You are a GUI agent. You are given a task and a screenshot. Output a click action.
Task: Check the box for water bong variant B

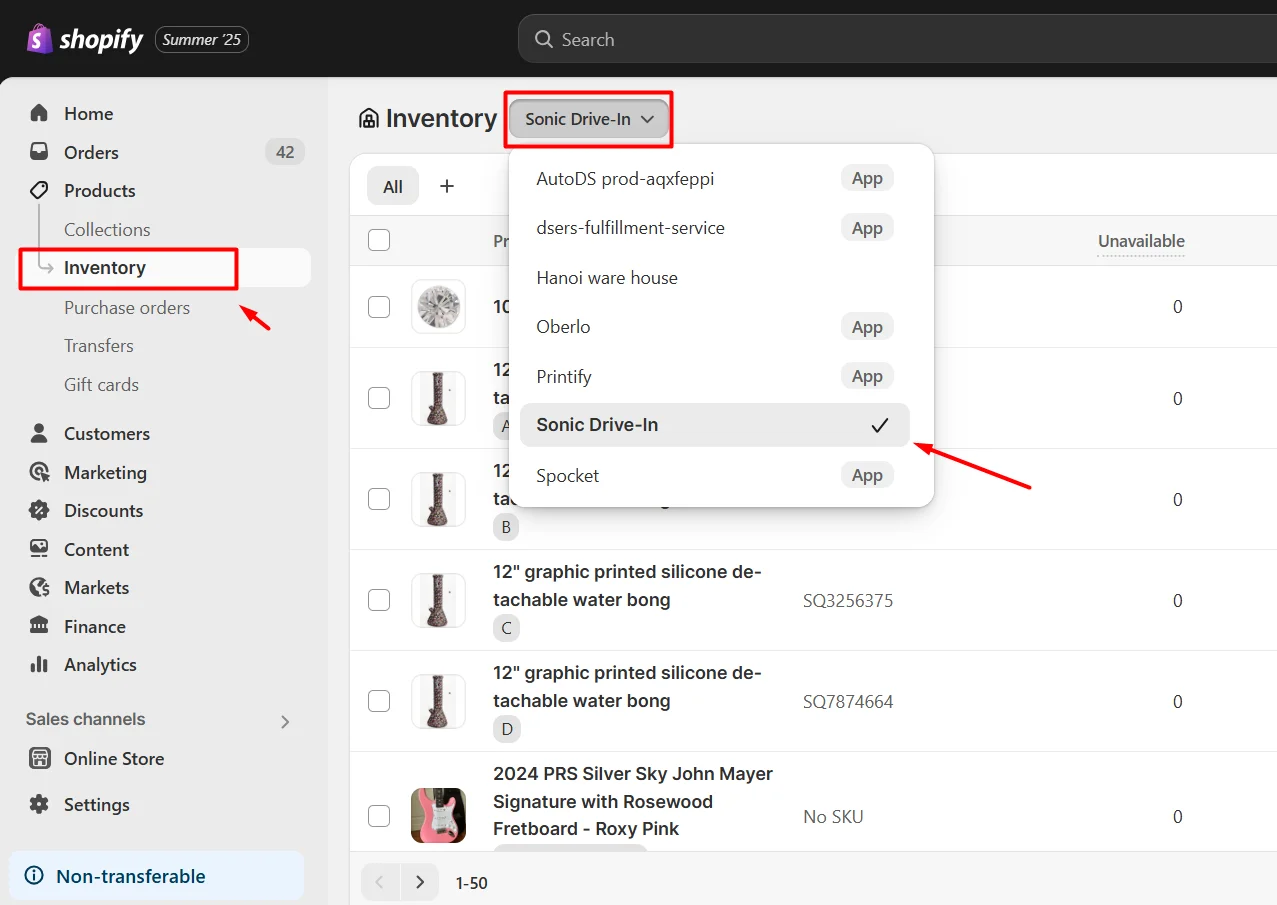pos(379,499)
